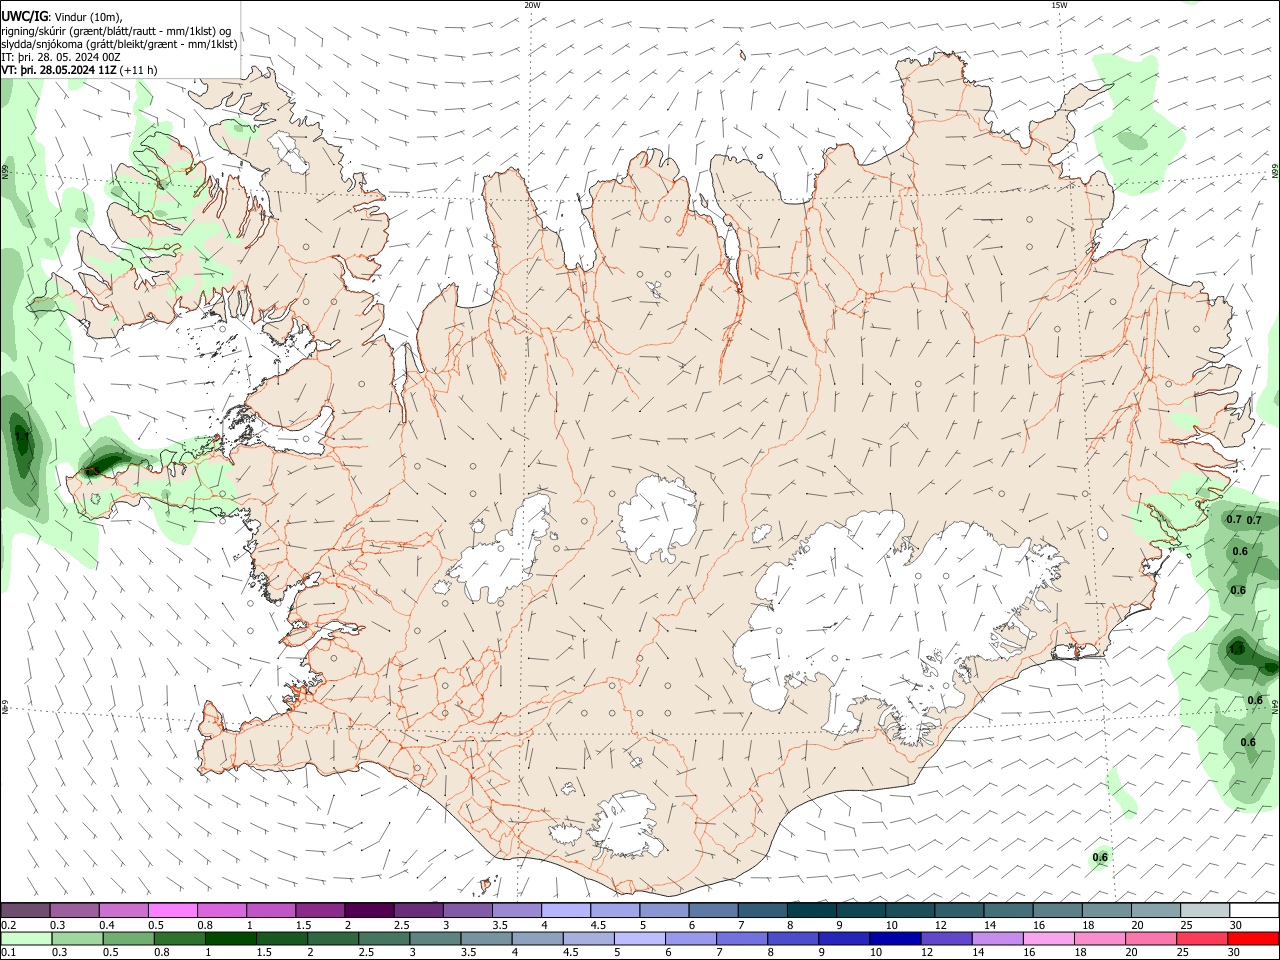Click the light periwinkle 4–4.5 snow swatch

coord(566,911)
